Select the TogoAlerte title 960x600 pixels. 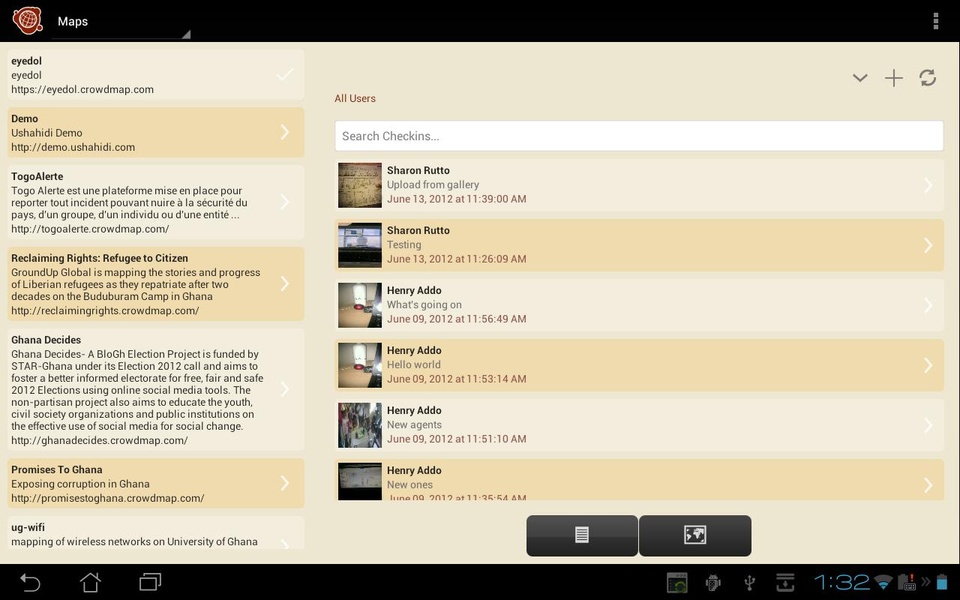point(37,176)
